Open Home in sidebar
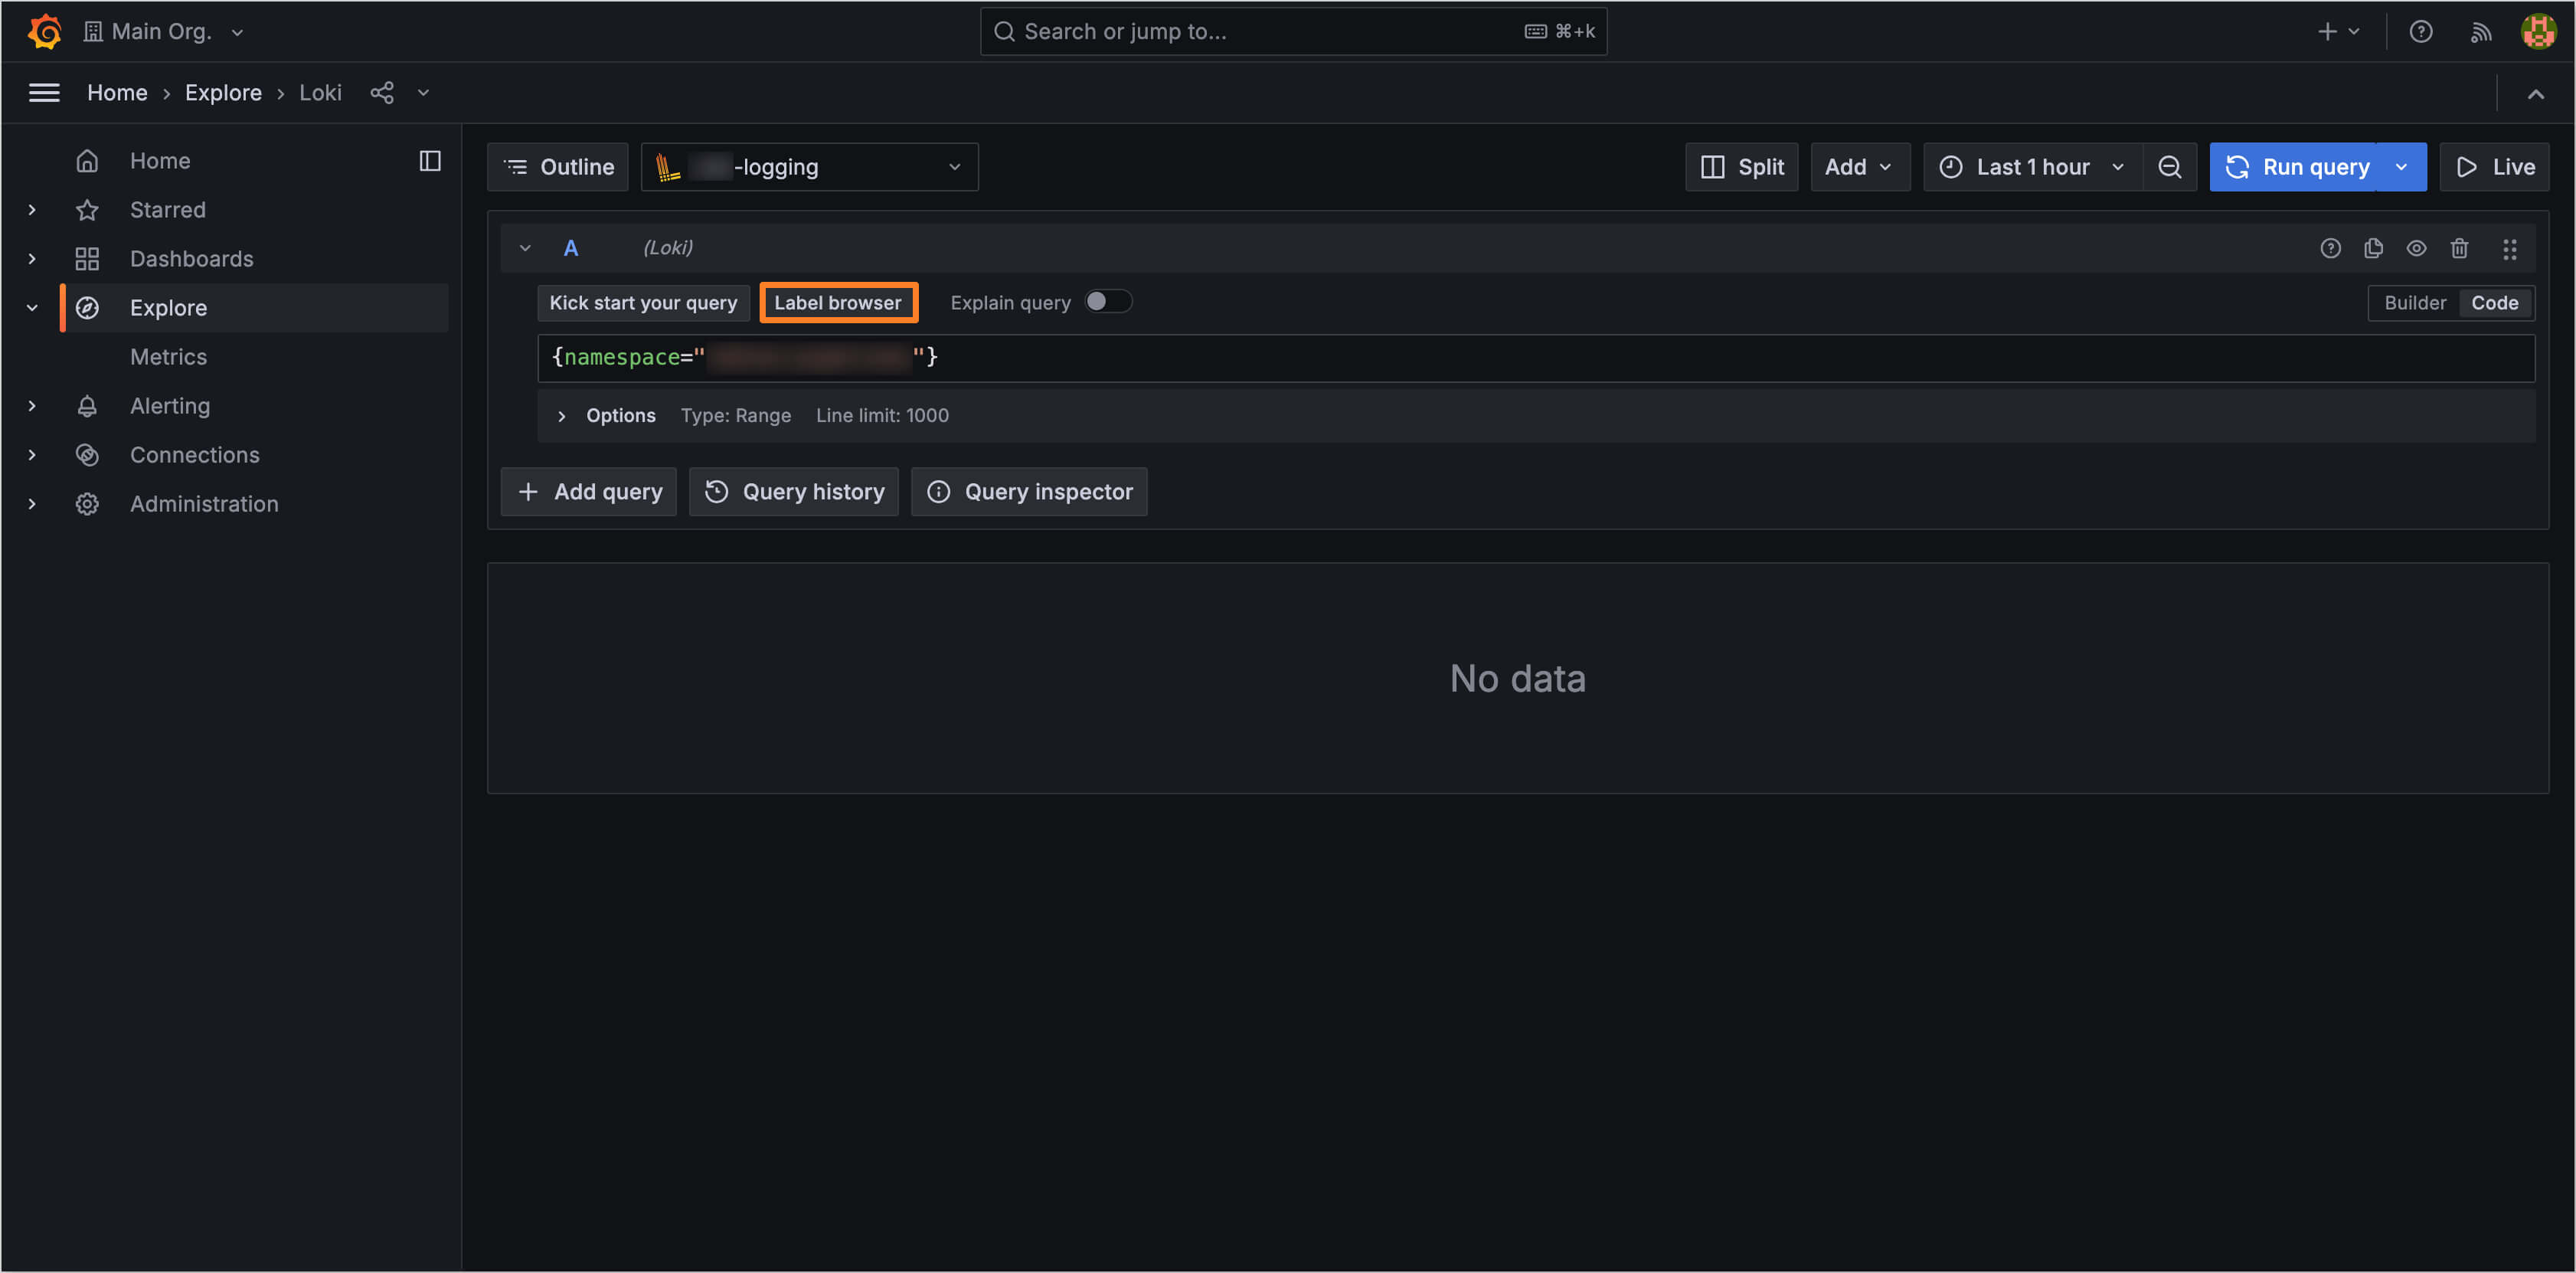Screen dimensions: 2576x1273 (160, 161)
